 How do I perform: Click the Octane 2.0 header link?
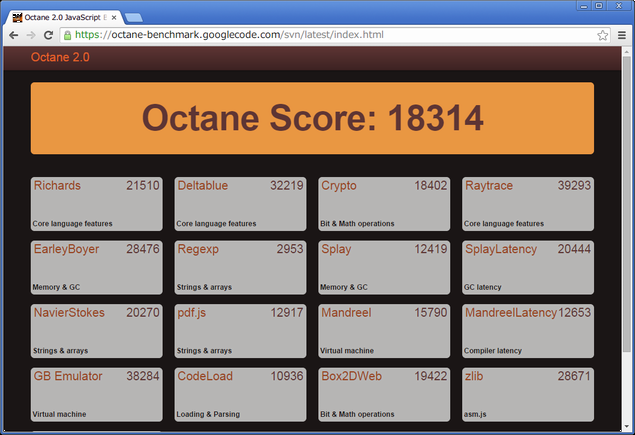click(60, 57)
